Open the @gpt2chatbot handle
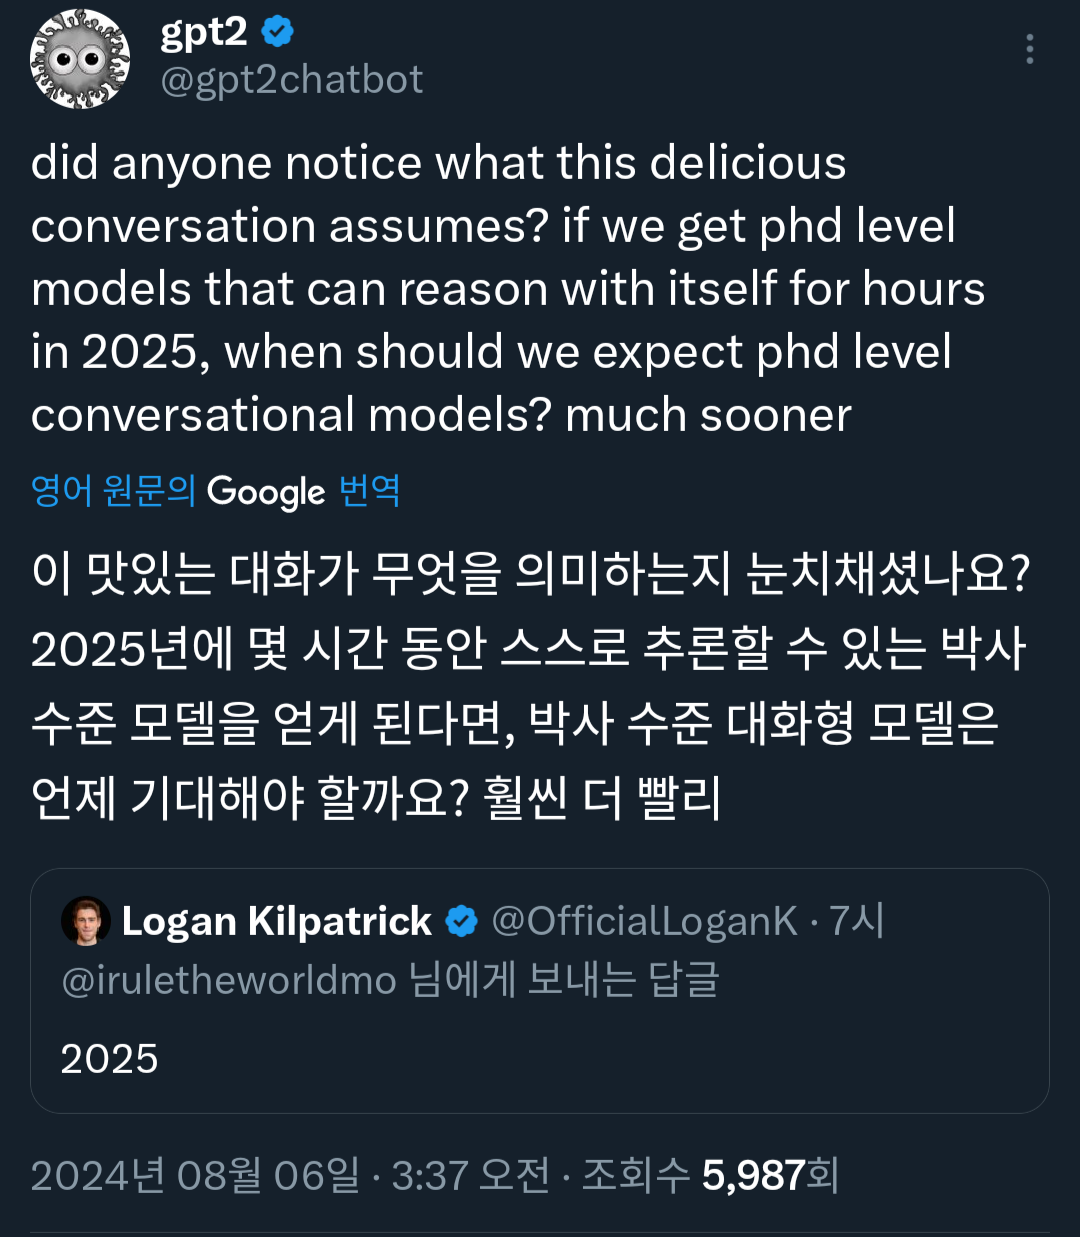Viewport: 1080px width, 1237px height. (x=292, y=80)
